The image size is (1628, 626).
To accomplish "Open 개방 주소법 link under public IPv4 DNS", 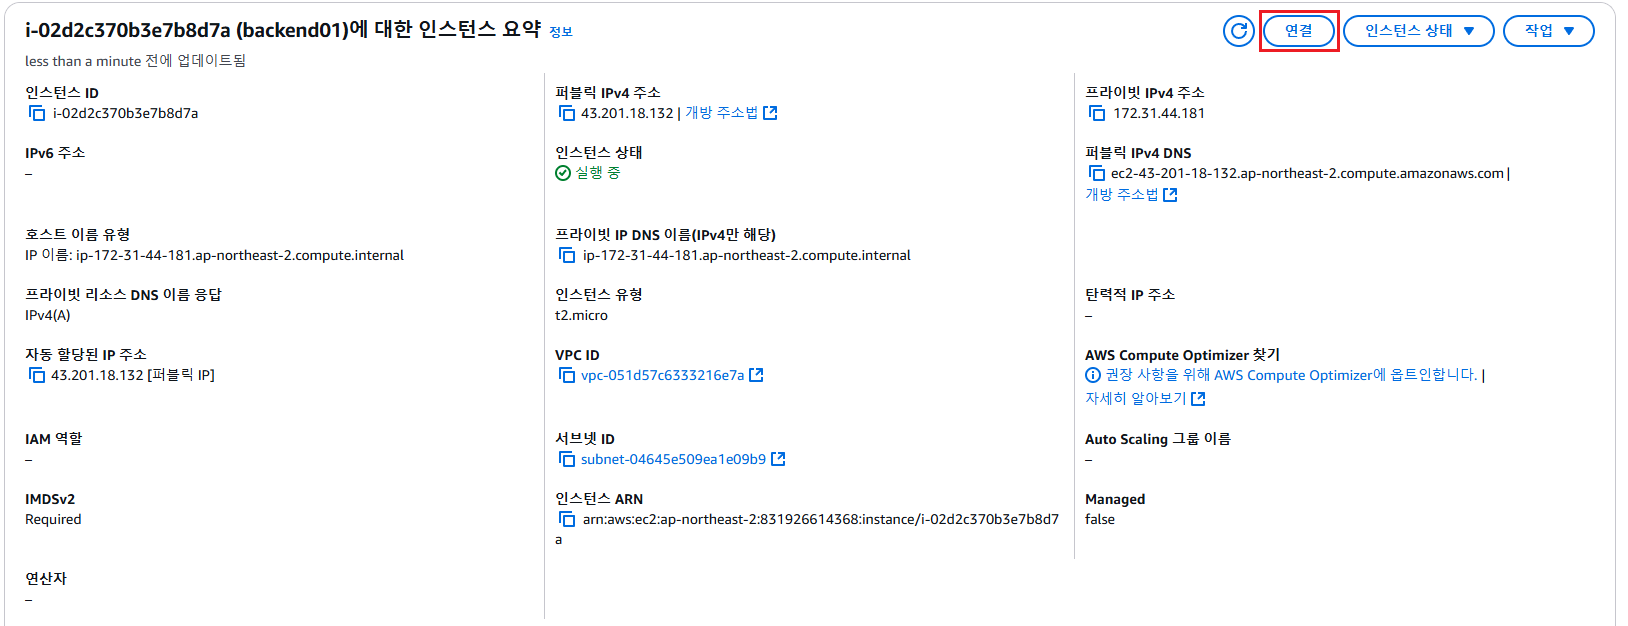I will tap(1131, 195).
